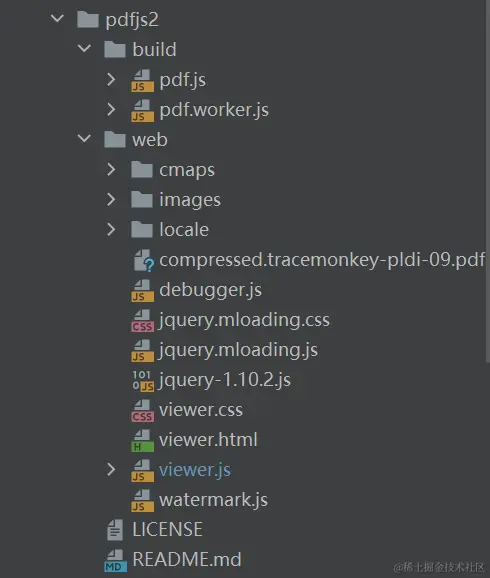The image size is (490, 578).
Task: Collapse the pdfjs2 root folder
Action: coord(58,18)
